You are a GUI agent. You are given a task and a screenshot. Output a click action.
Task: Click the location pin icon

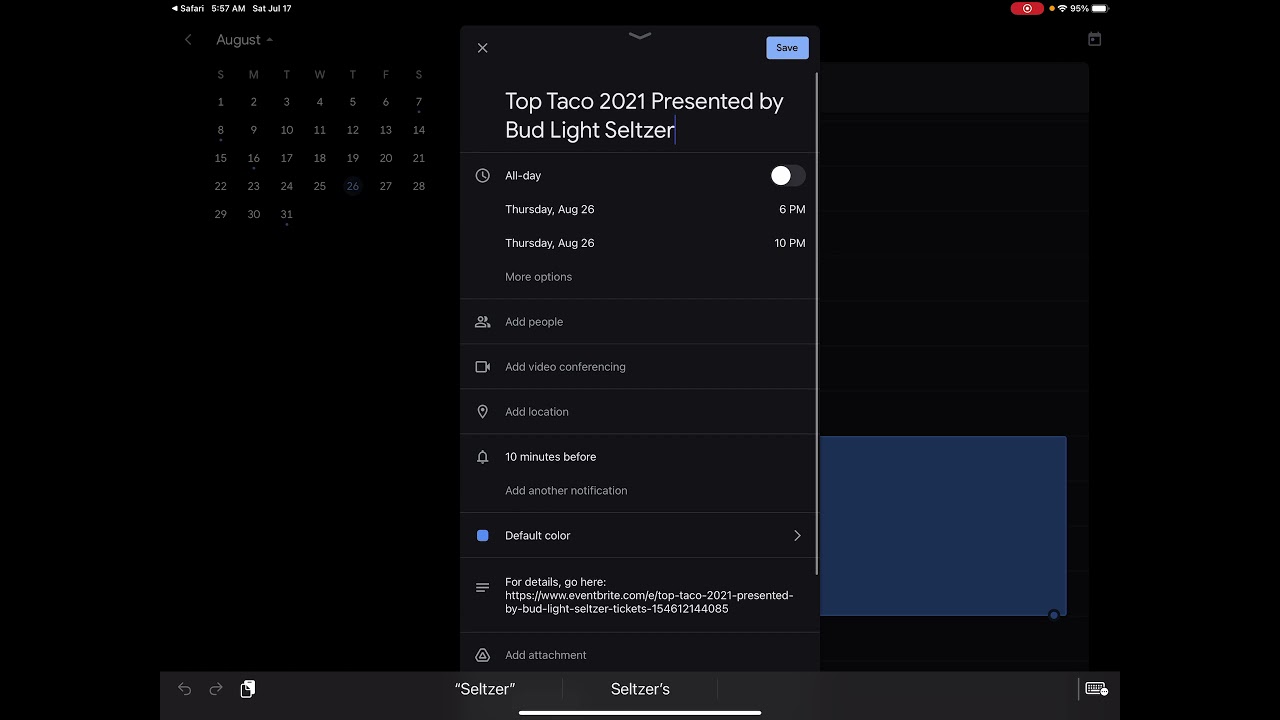[x=483, y=412]
